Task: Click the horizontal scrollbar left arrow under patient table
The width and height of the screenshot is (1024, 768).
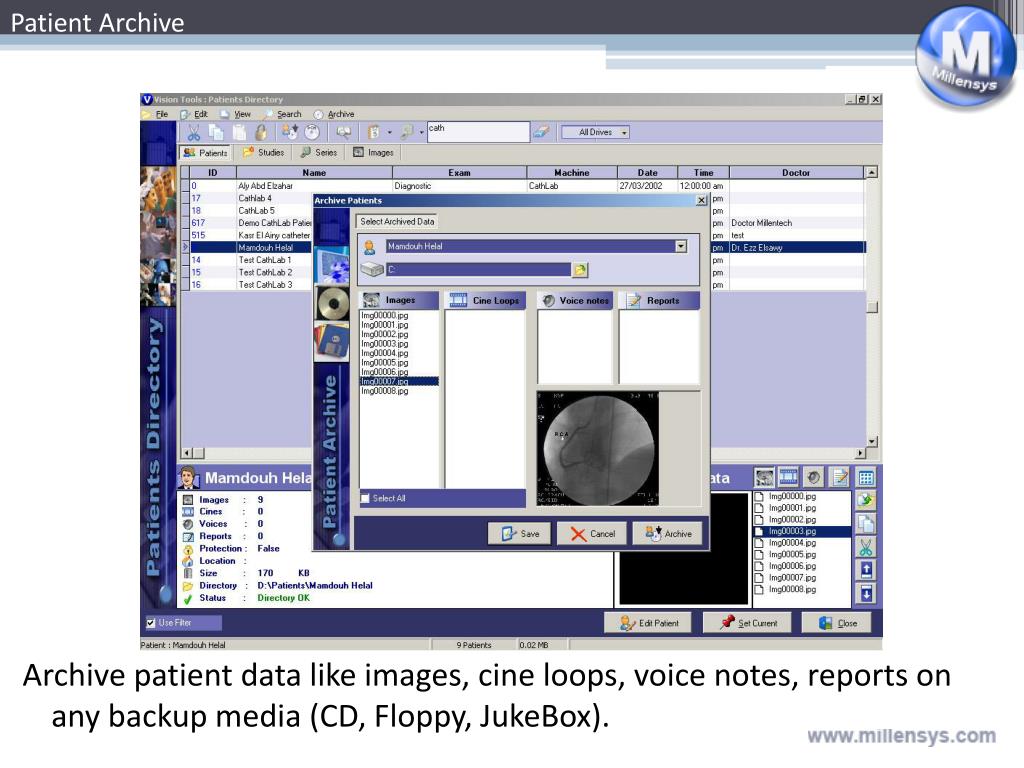Action: (x=187, y=453)
